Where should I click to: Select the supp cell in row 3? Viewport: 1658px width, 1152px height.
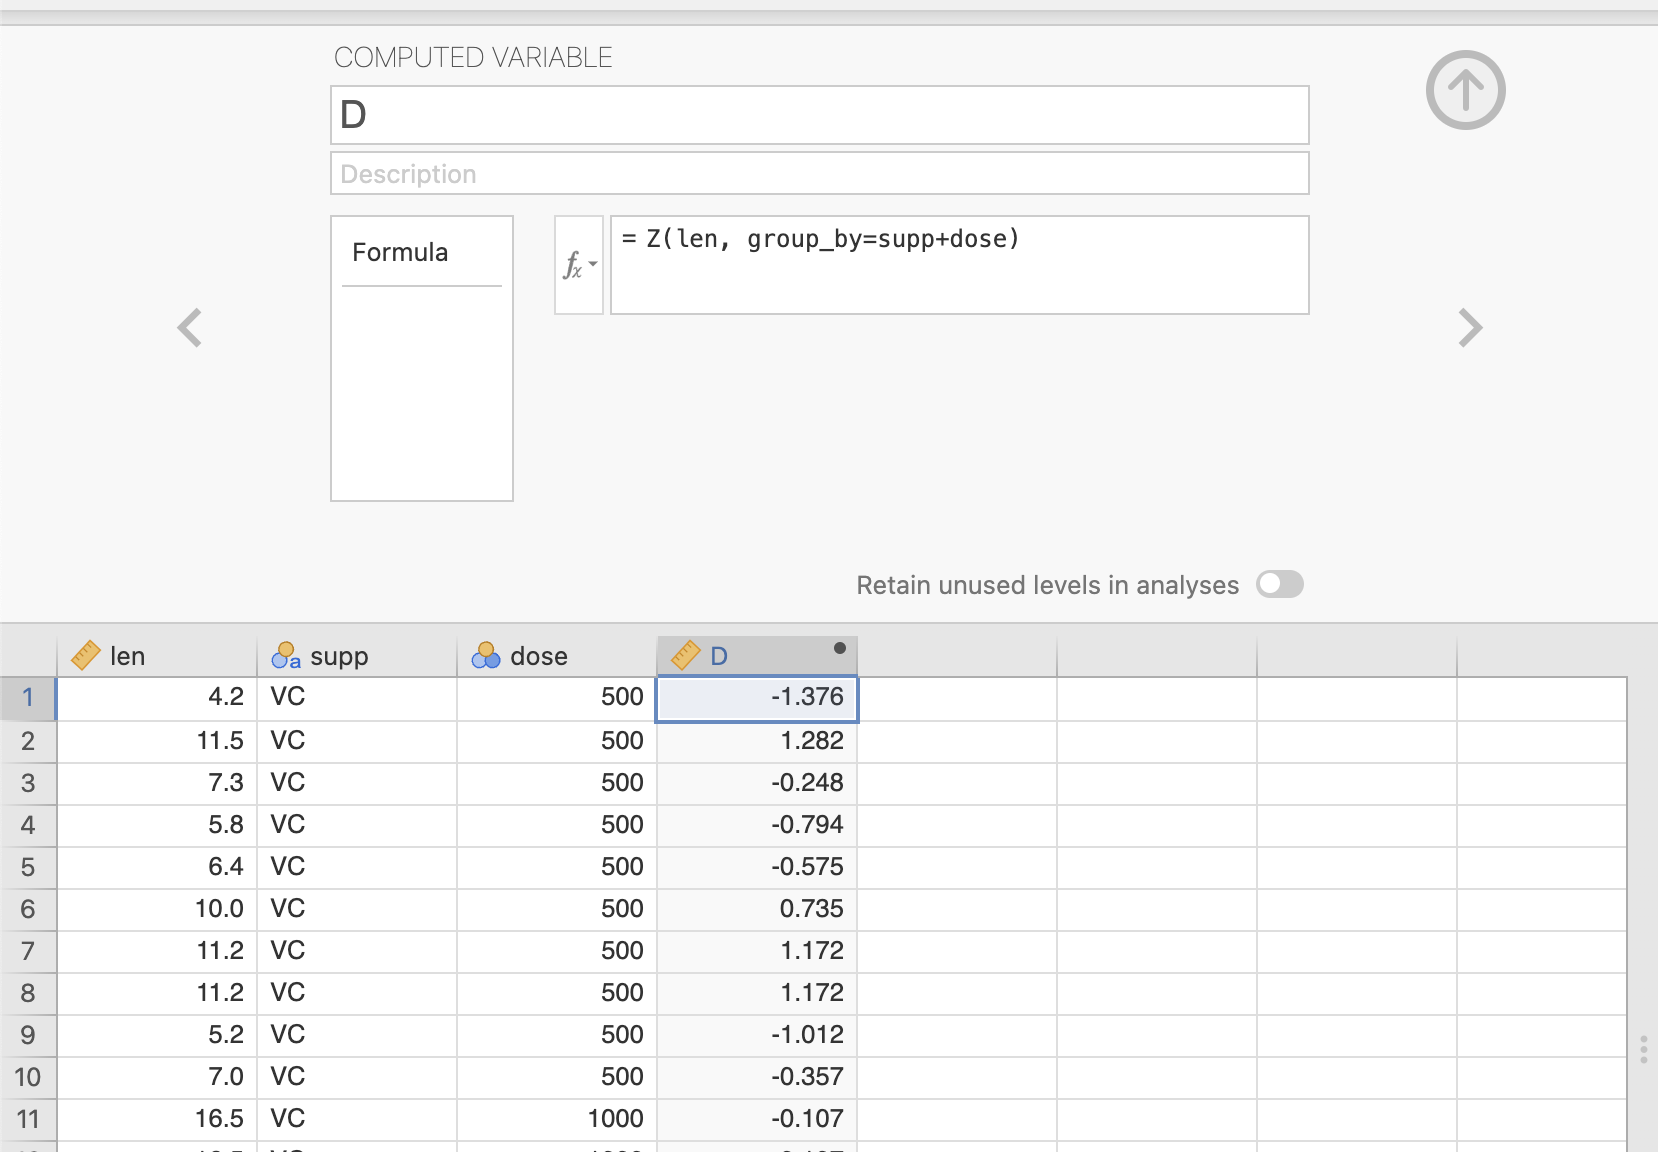coord(357,783)
